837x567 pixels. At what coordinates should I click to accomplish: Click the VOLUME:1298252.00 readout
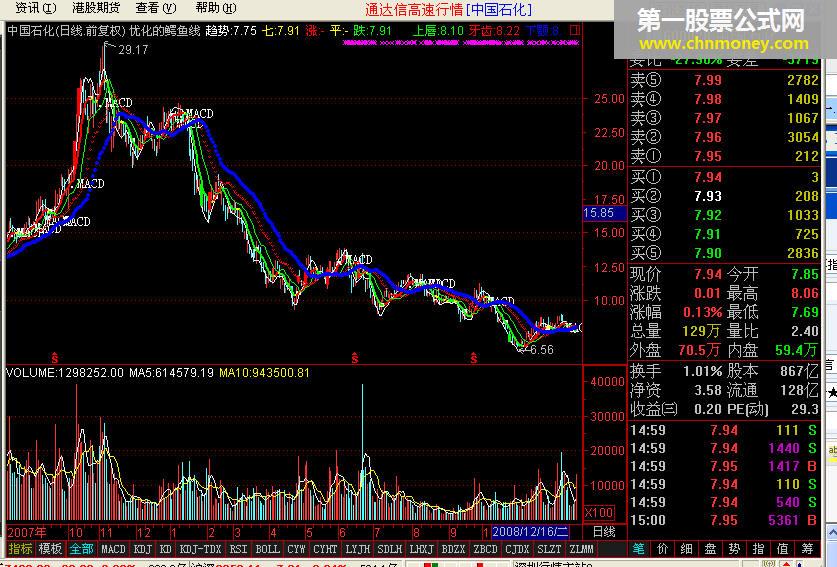(x=65, y=373)
